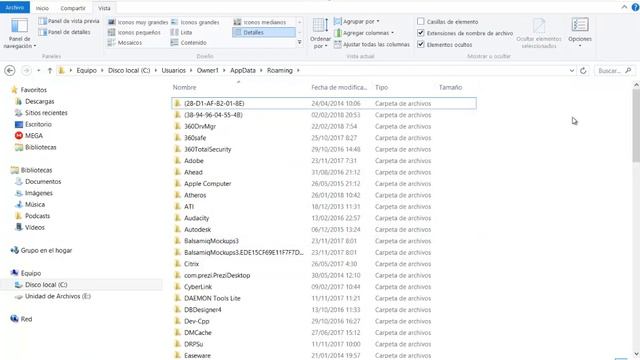Click Disco local (C:) in address path
This screenshot has width=640, height=360.
coord(129,71)
